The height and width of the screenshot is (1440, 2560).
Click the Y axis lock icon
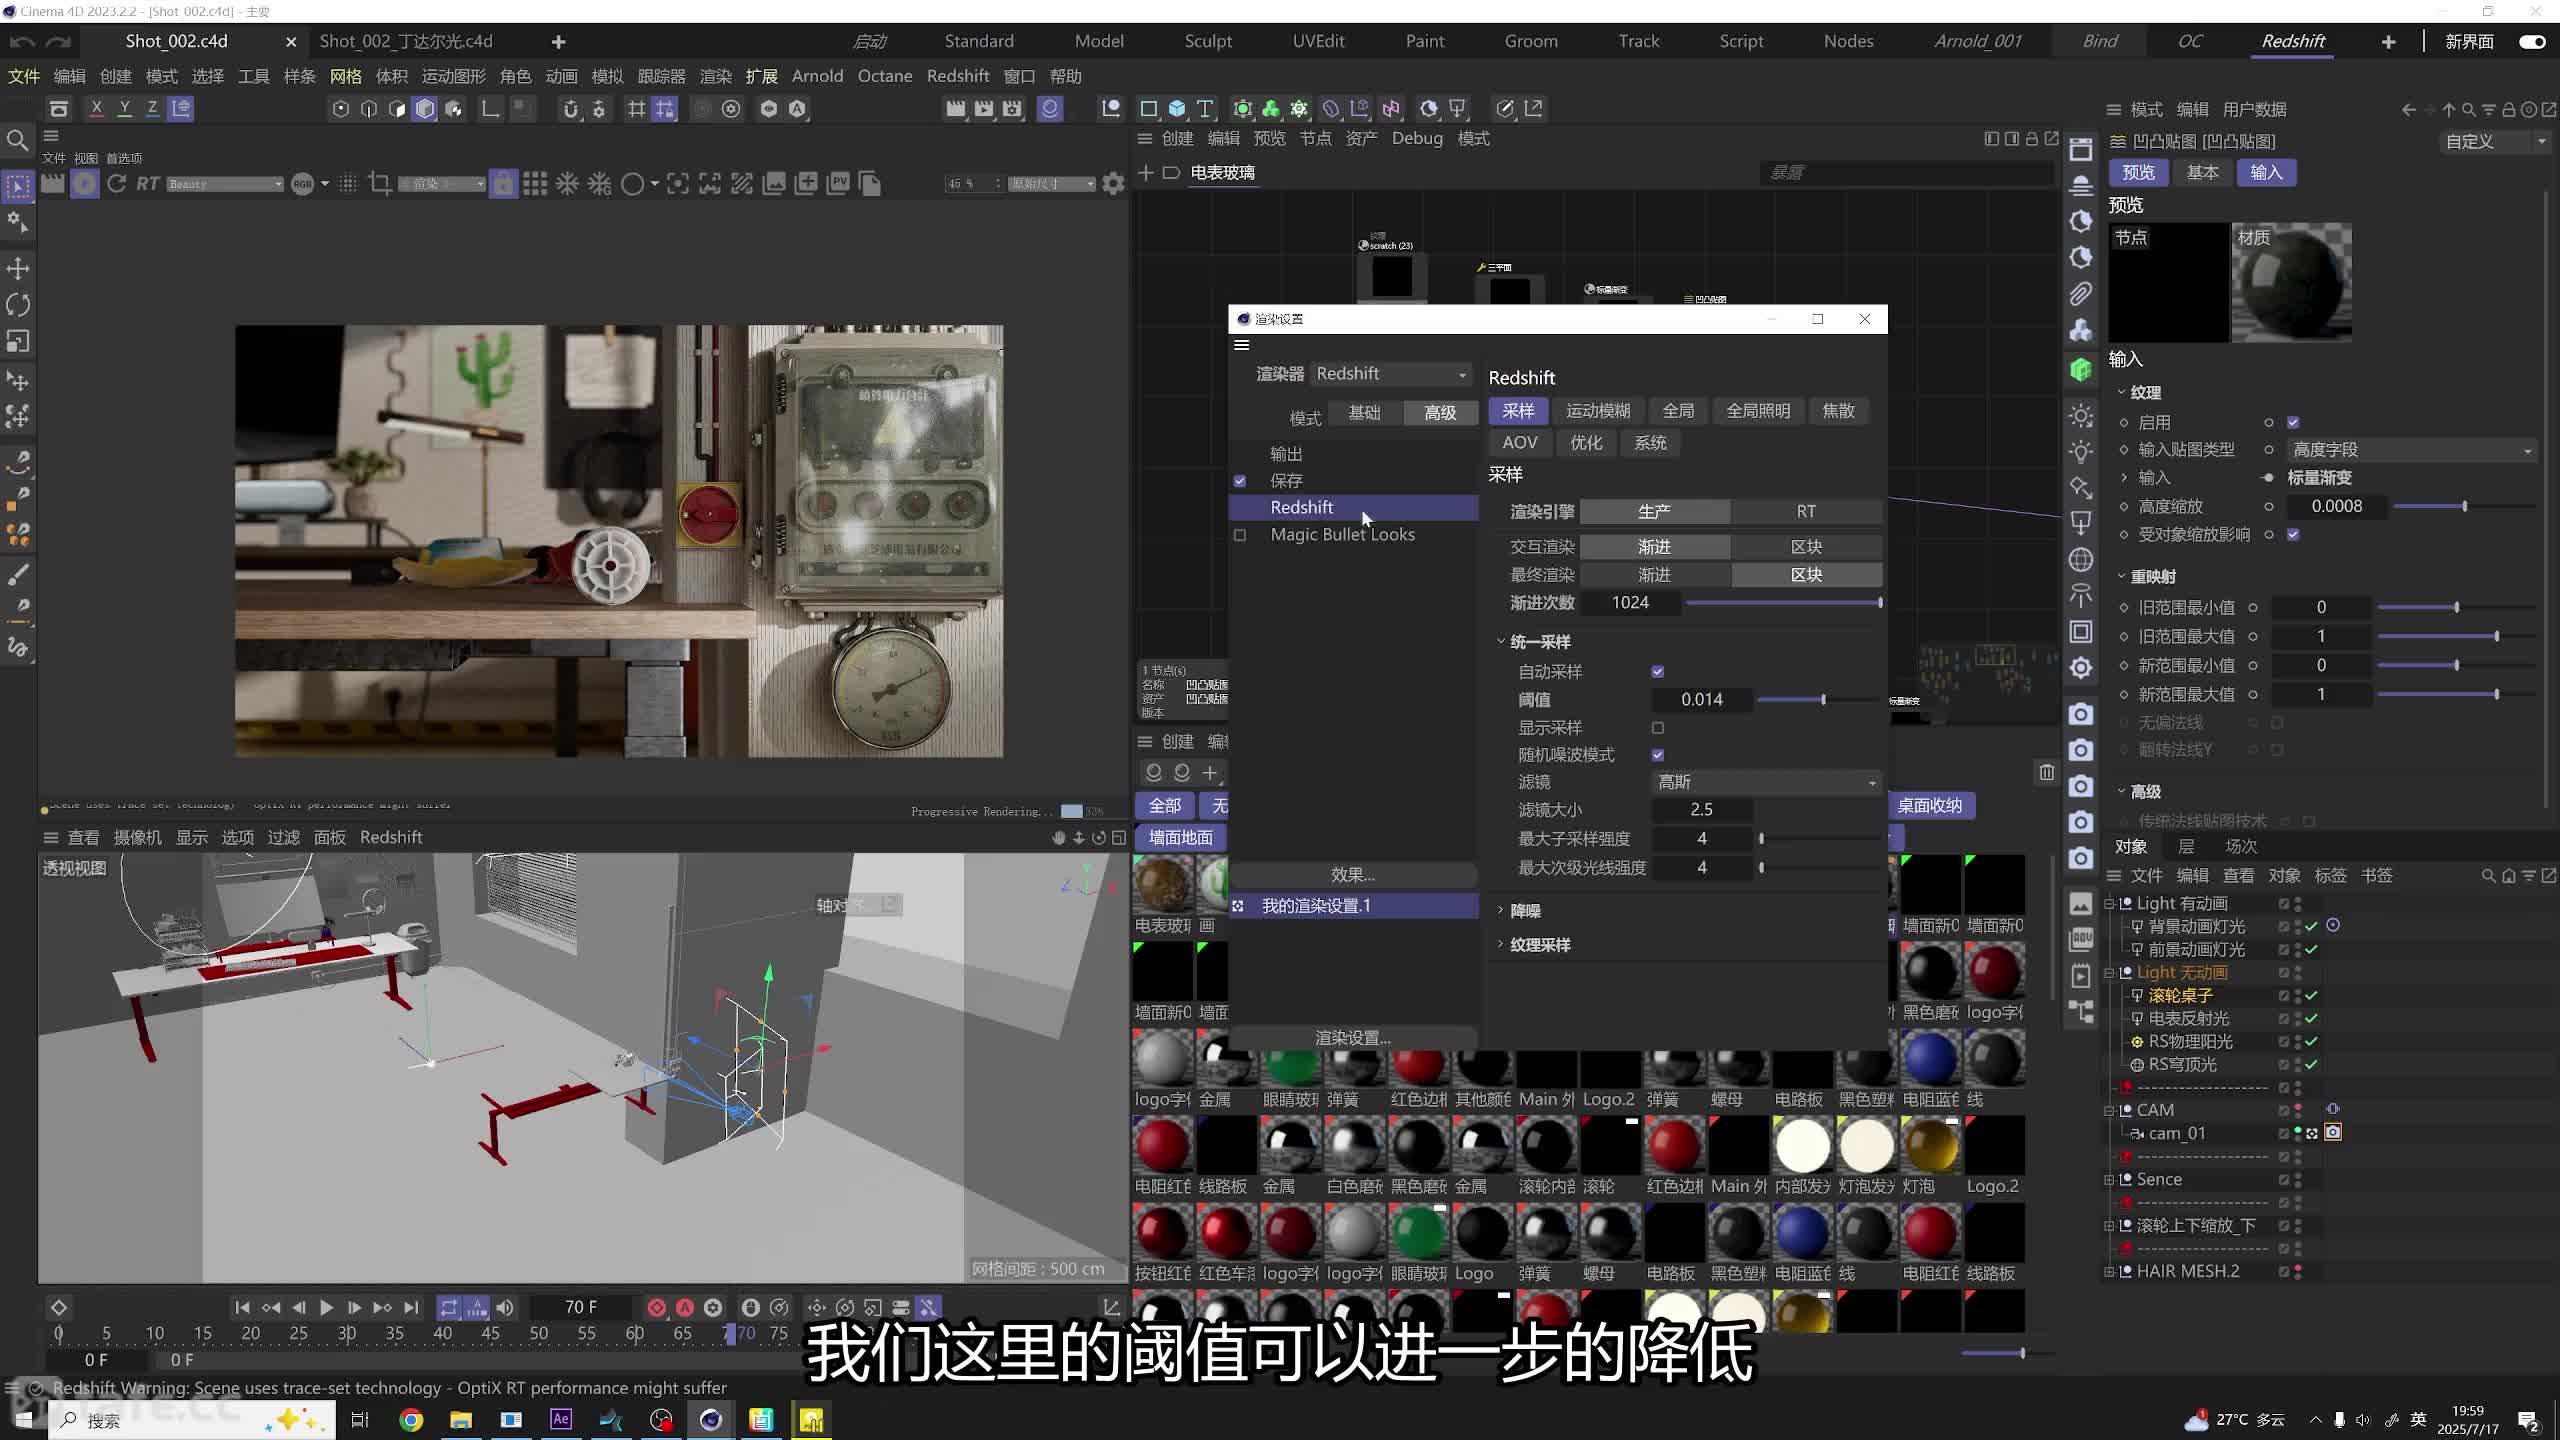tap(125, 108)
